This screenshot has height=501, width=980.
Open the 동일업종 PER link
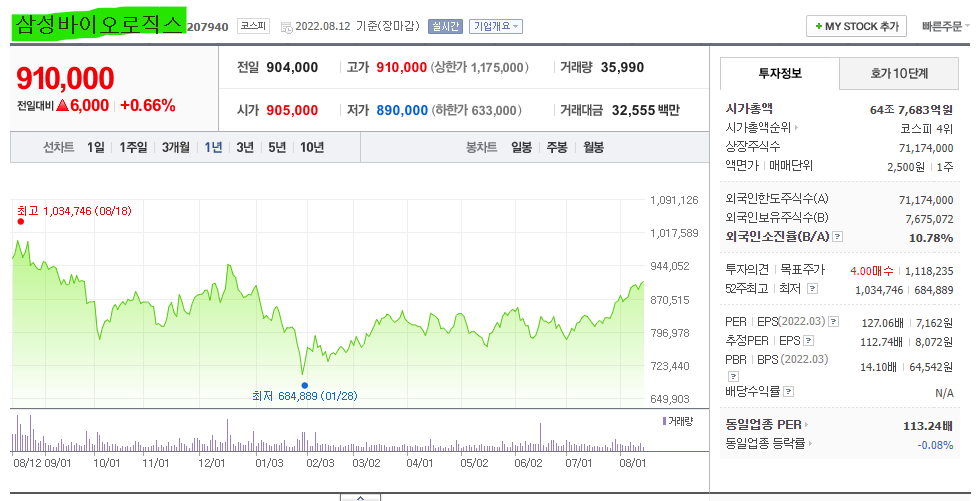click(x=766, y=425)
